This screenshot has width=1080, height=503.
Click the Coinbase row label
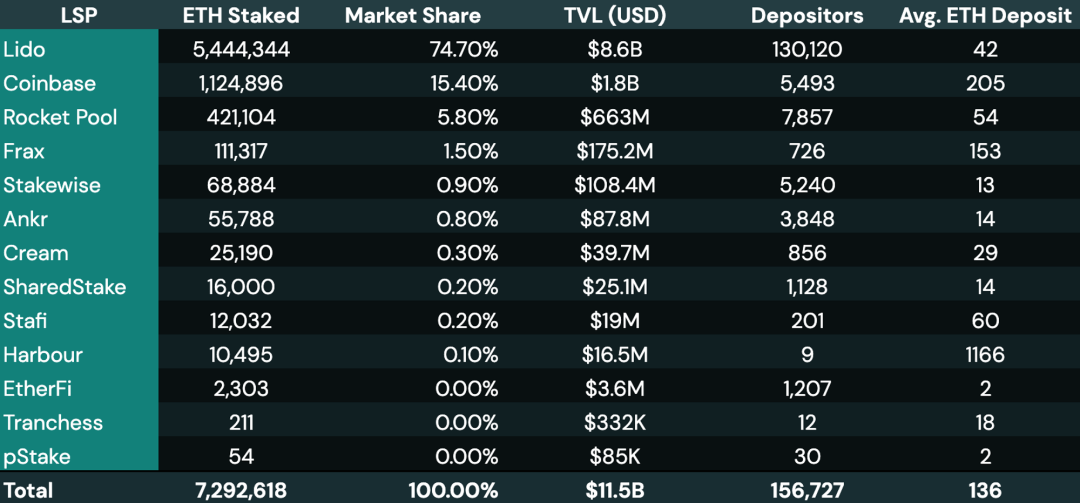click(x=47, y=83)
